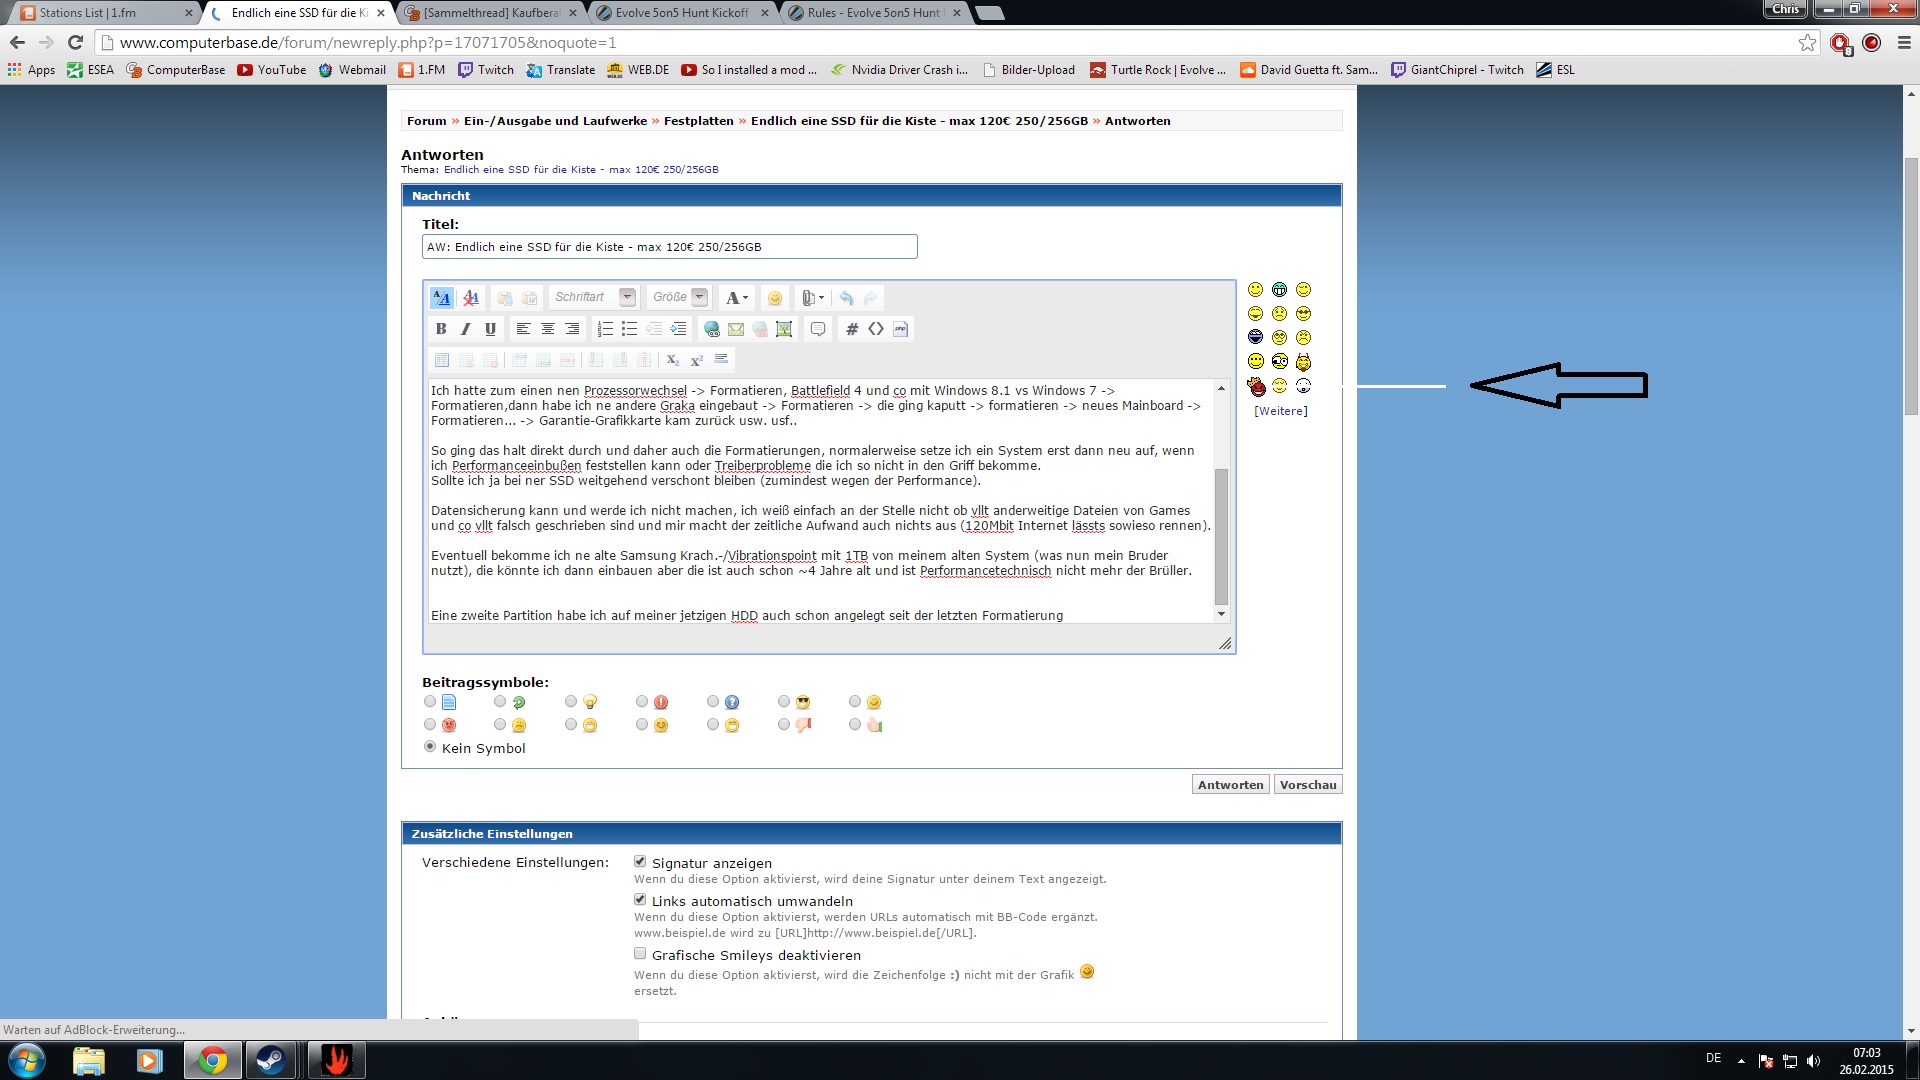
Task: Click the Titel input field
Action: click(669, 247)
